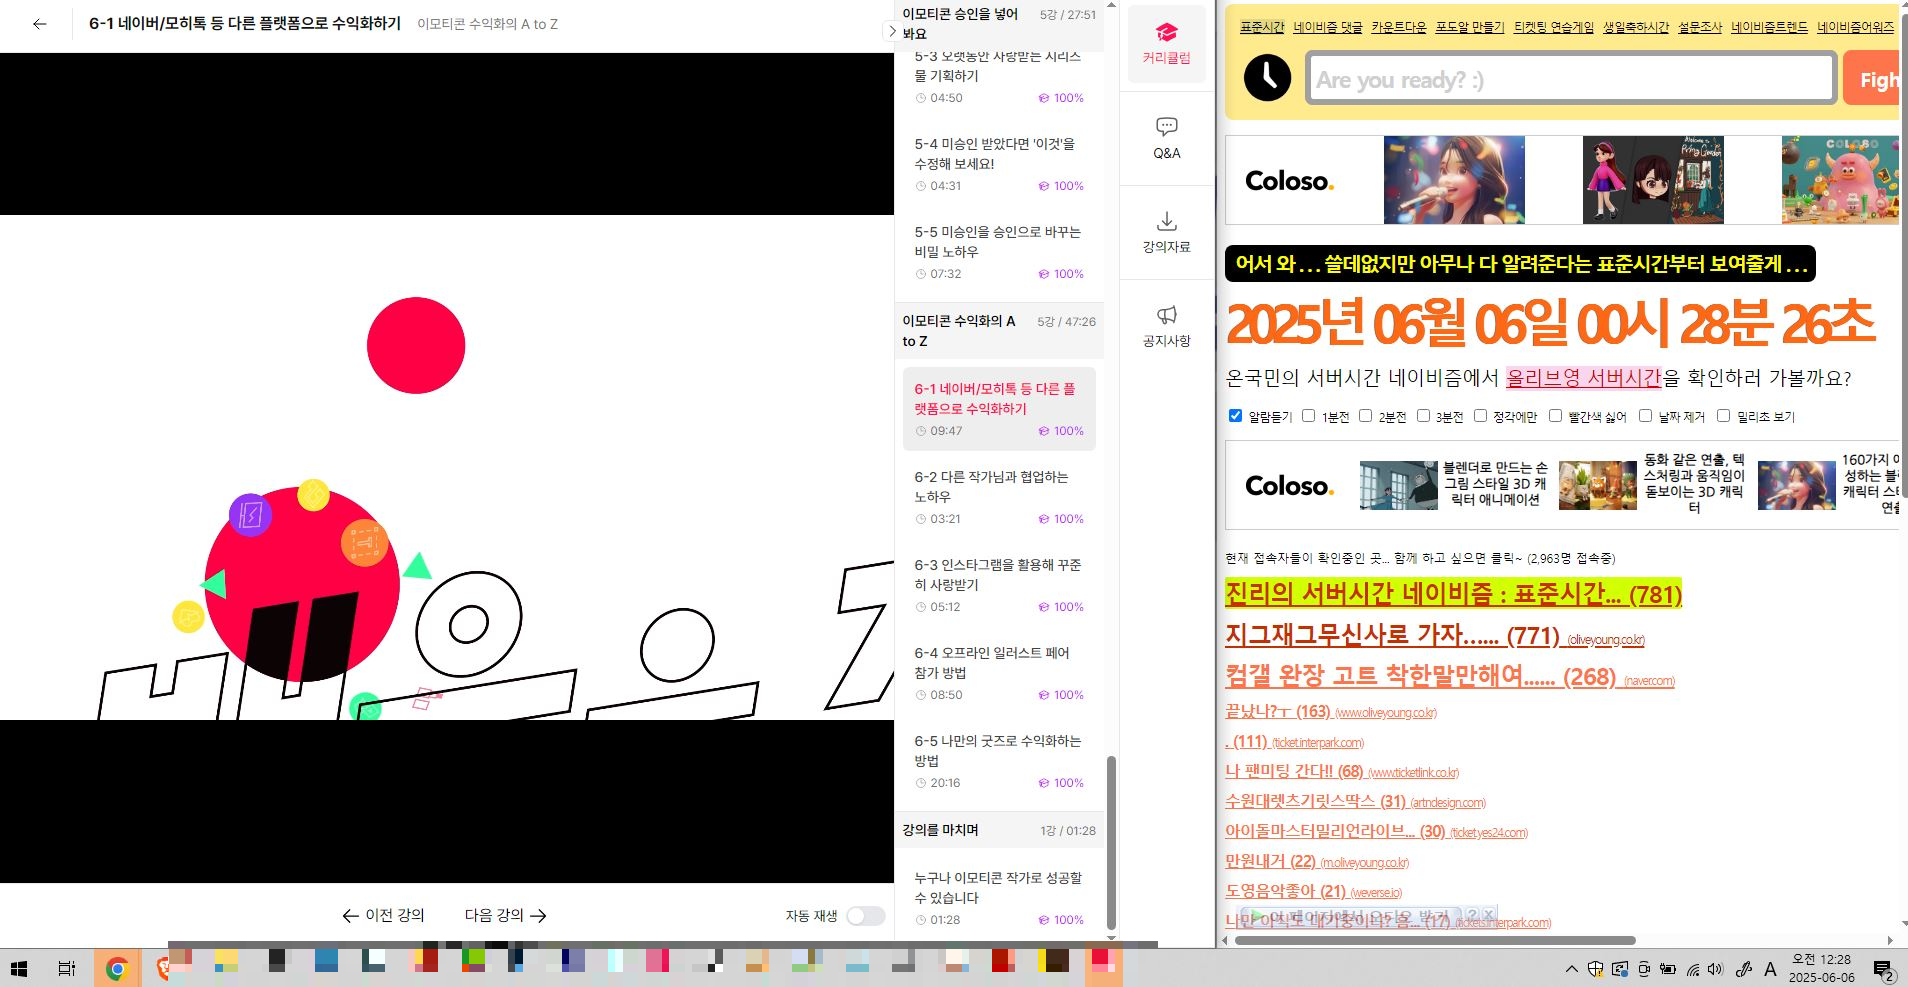The image size is (1908, 987).
Task: Check the 정각에만 checkbox
Action: click(1480, 416)
